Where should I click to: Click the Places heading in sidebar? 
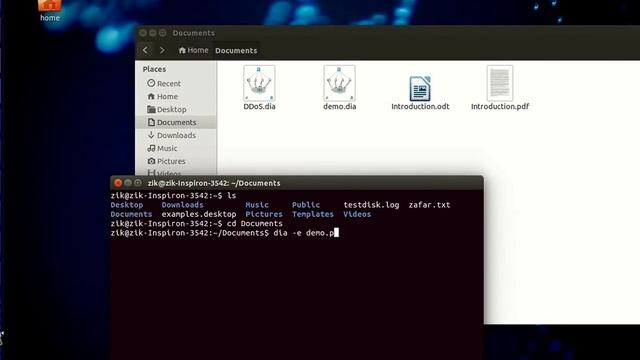click(x=154, y=69)
